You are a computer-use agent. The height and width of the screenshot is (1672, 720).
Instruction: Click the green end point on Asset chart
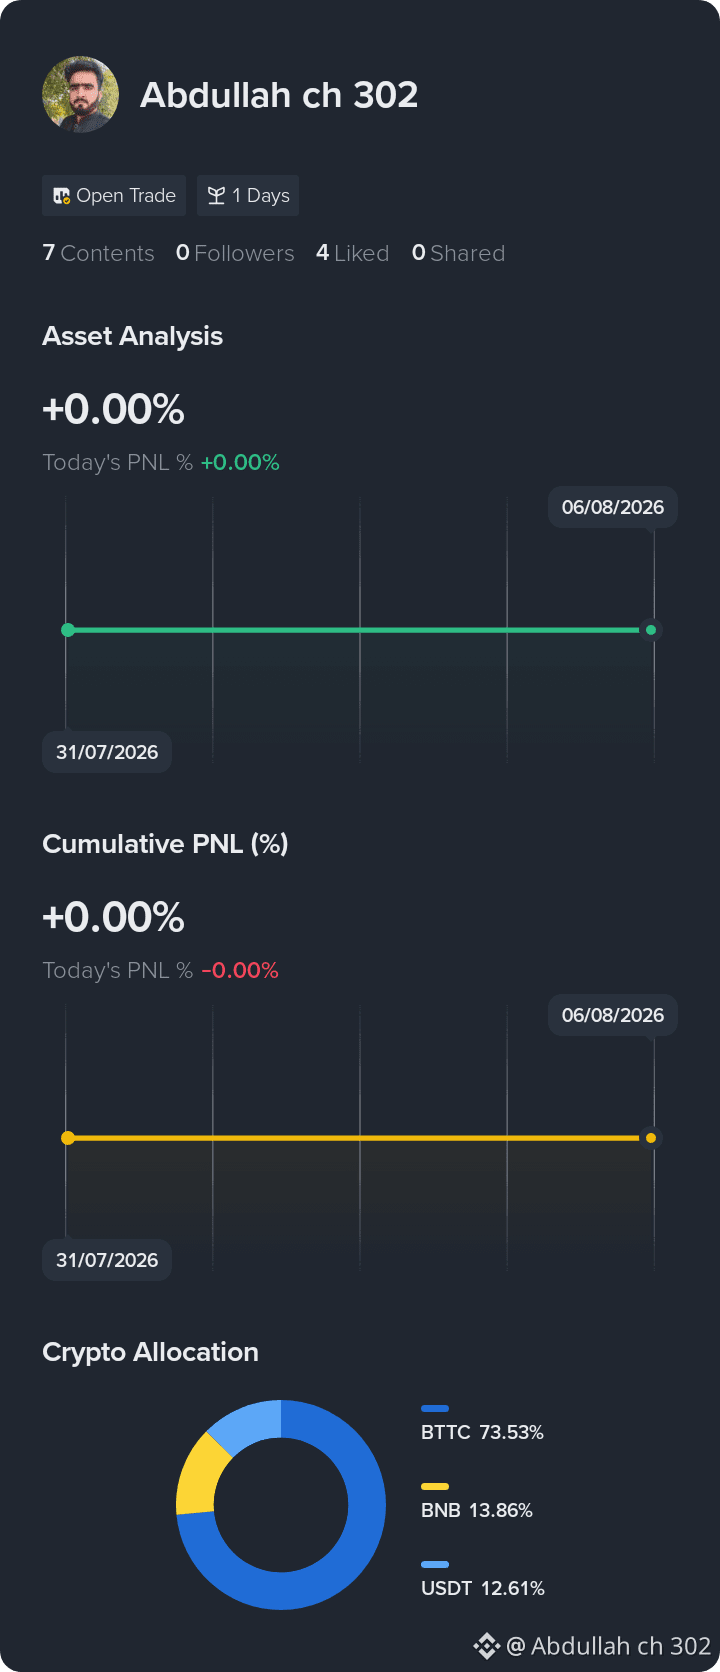(651, 630)
